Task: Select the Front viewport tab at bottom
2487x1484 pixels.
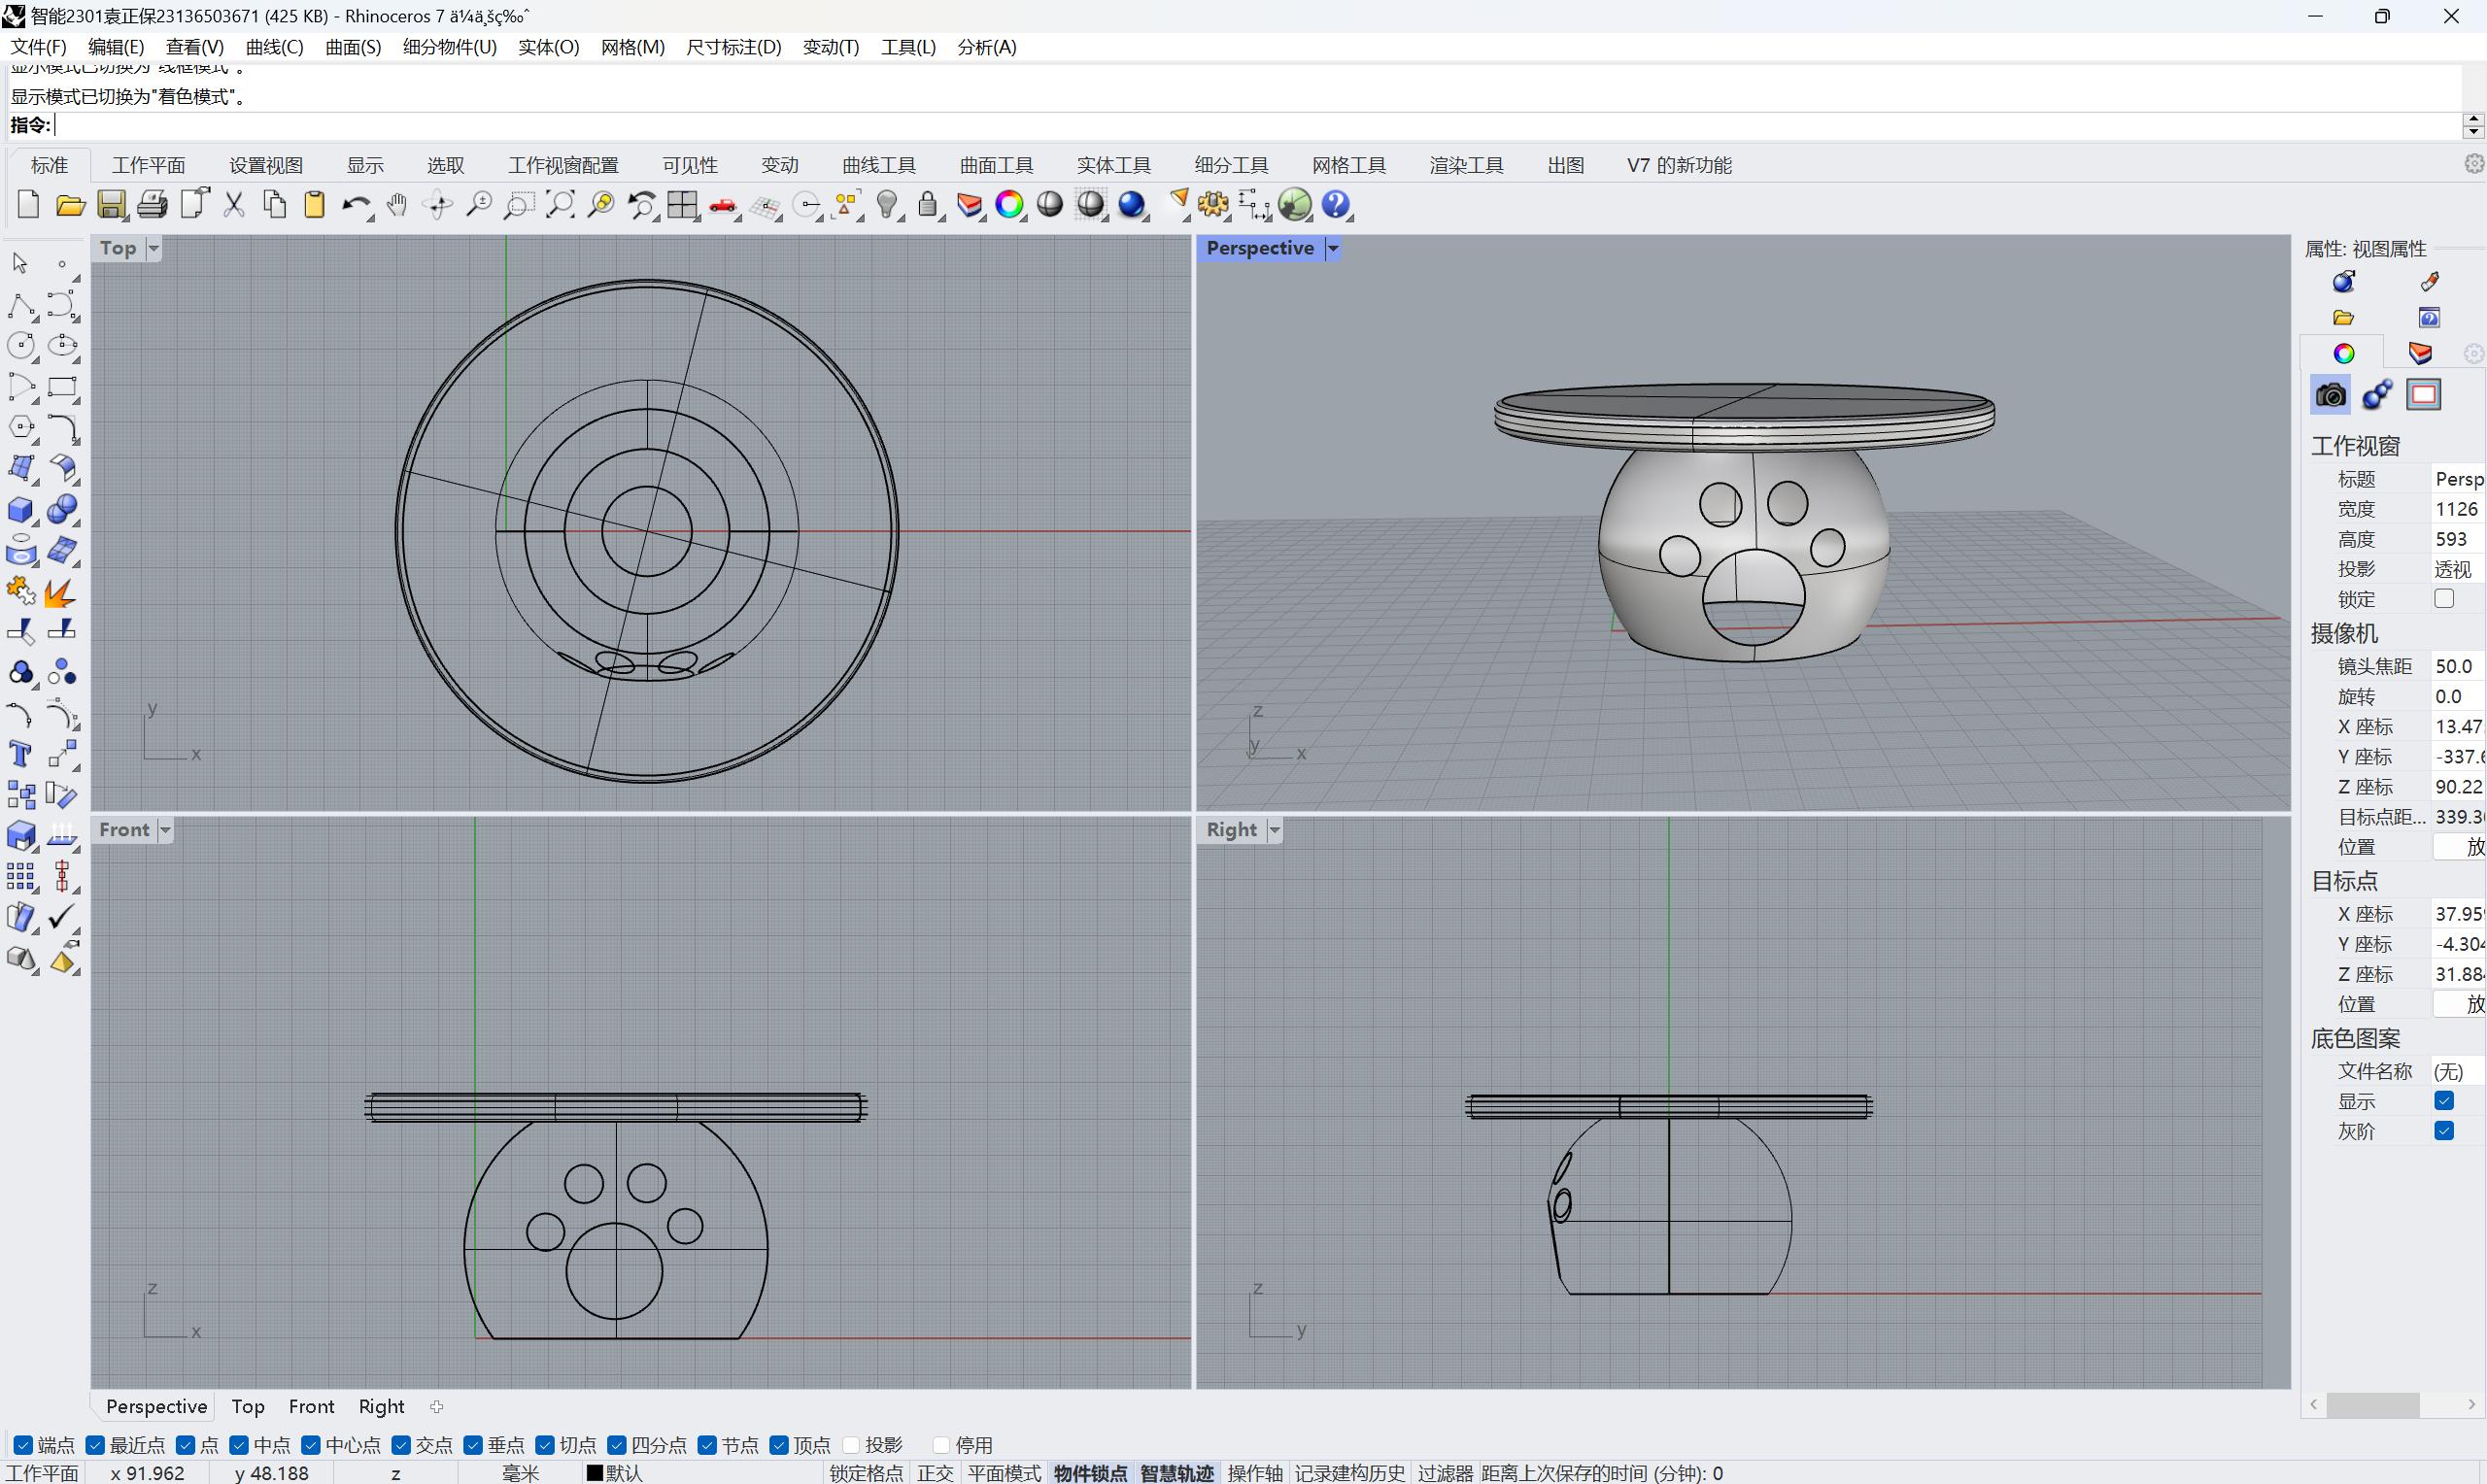Action: (x=311, y=1407)
